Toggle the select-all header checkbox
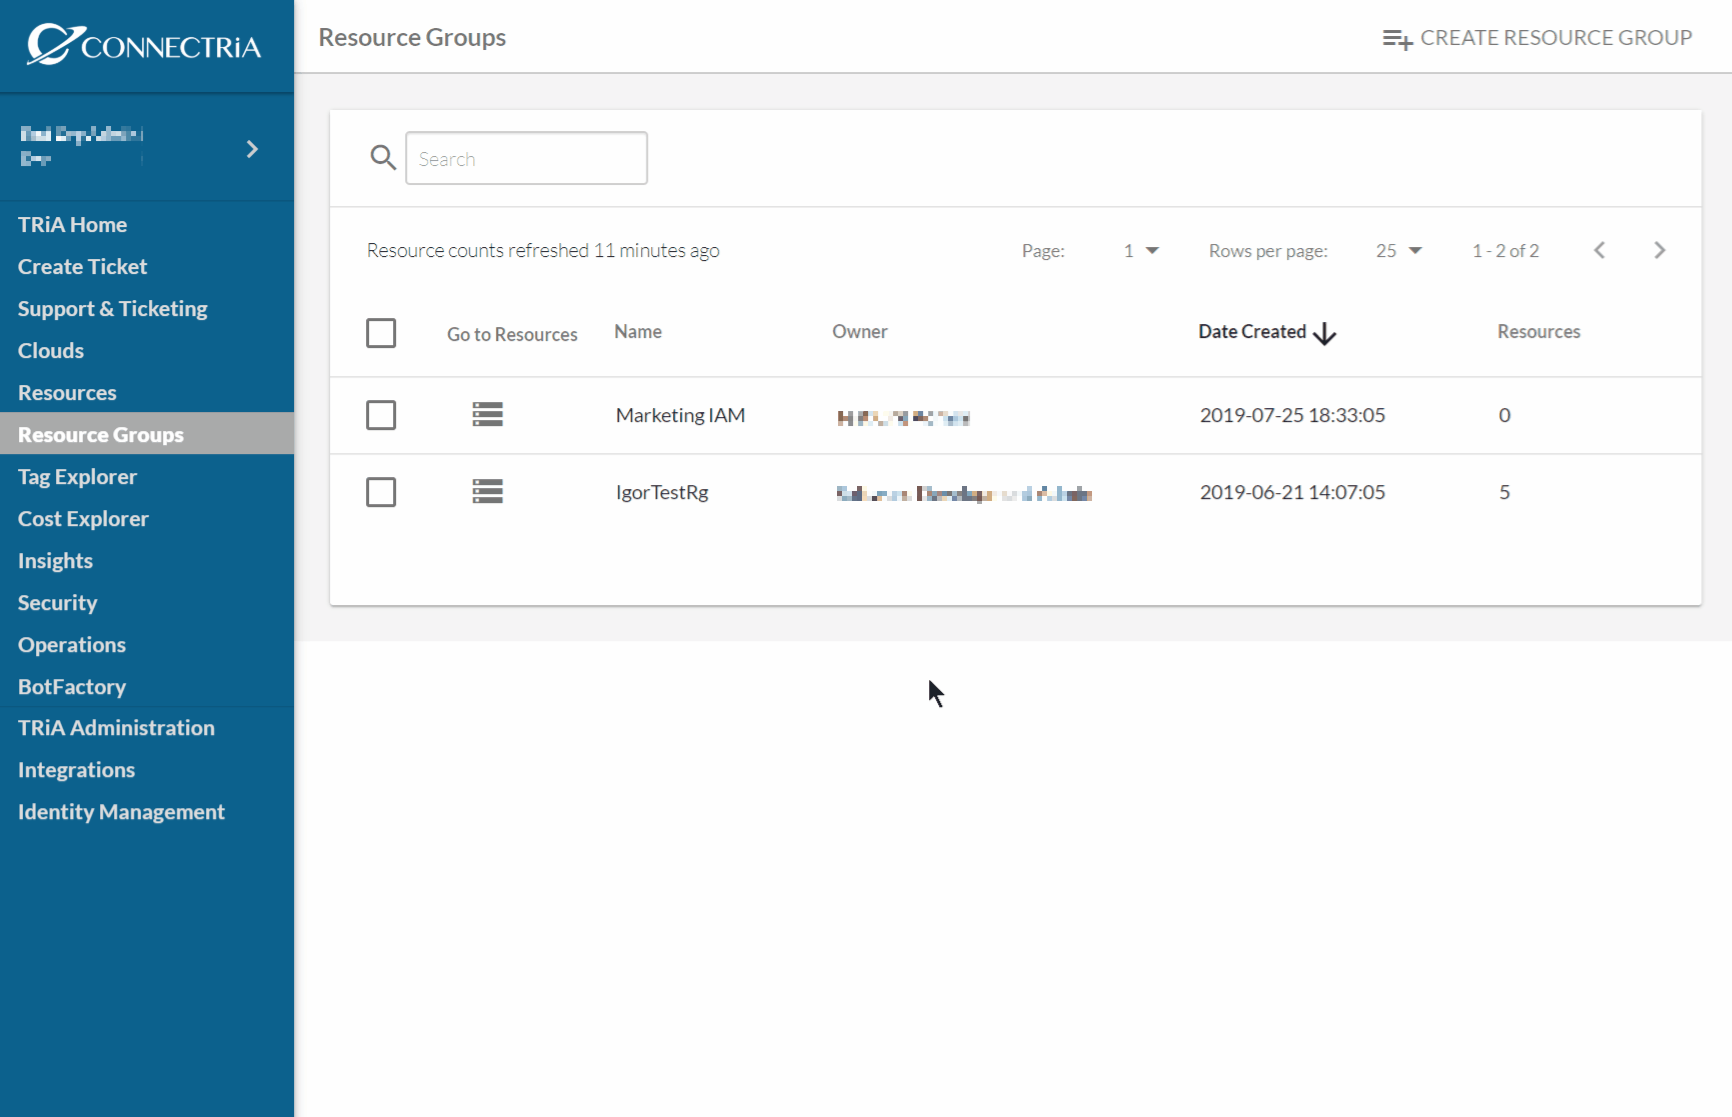This screenshot has height=1117, width=1732. [381, 333]
